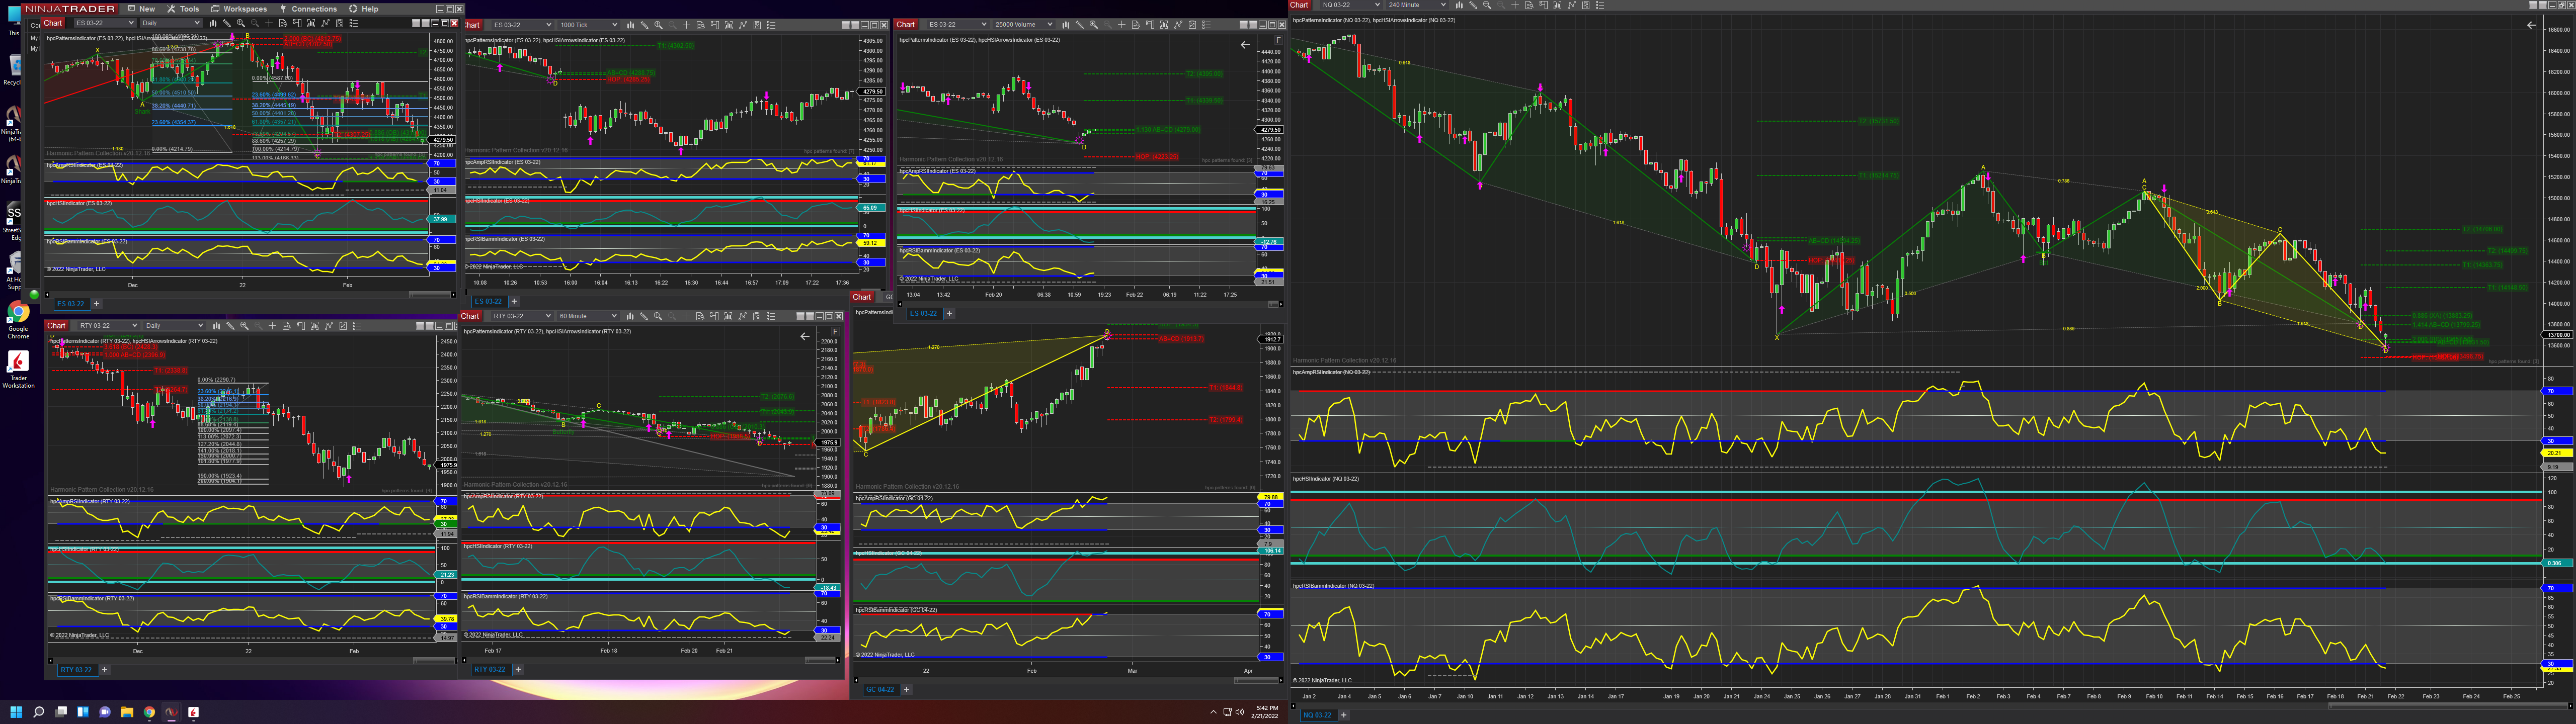Click Properties list icon in NQ toolbar
The height and width of the screenshot is (724, 2576).
(1600, 5)
